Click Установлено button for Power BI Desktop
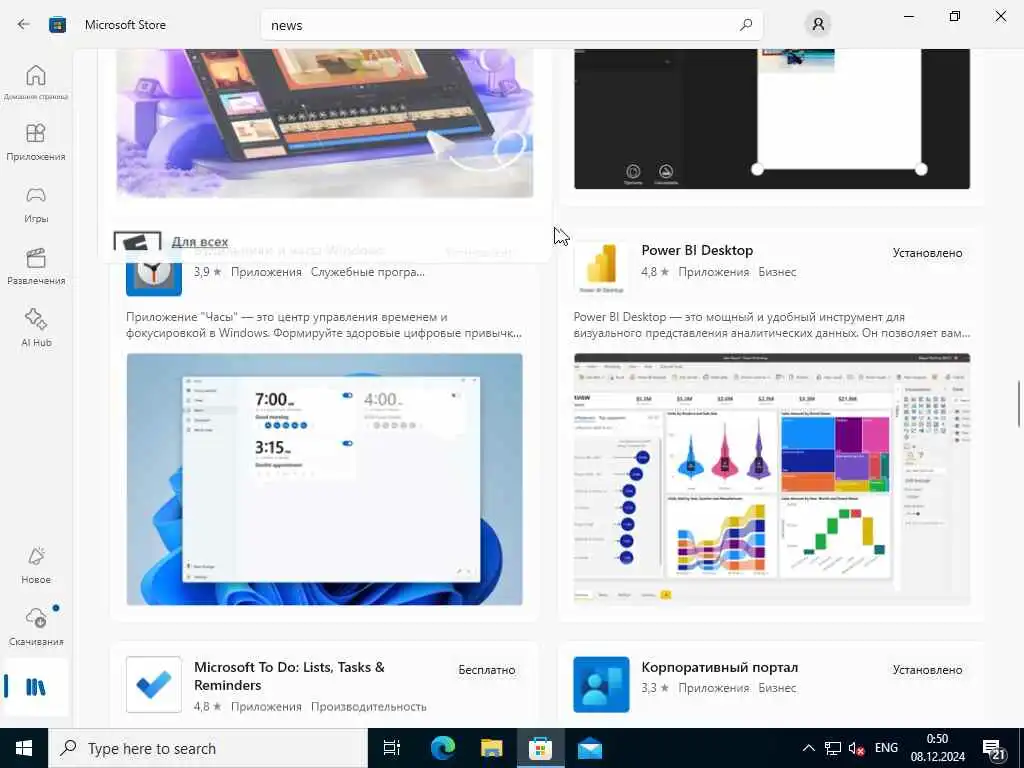 (x=927, y=253)
